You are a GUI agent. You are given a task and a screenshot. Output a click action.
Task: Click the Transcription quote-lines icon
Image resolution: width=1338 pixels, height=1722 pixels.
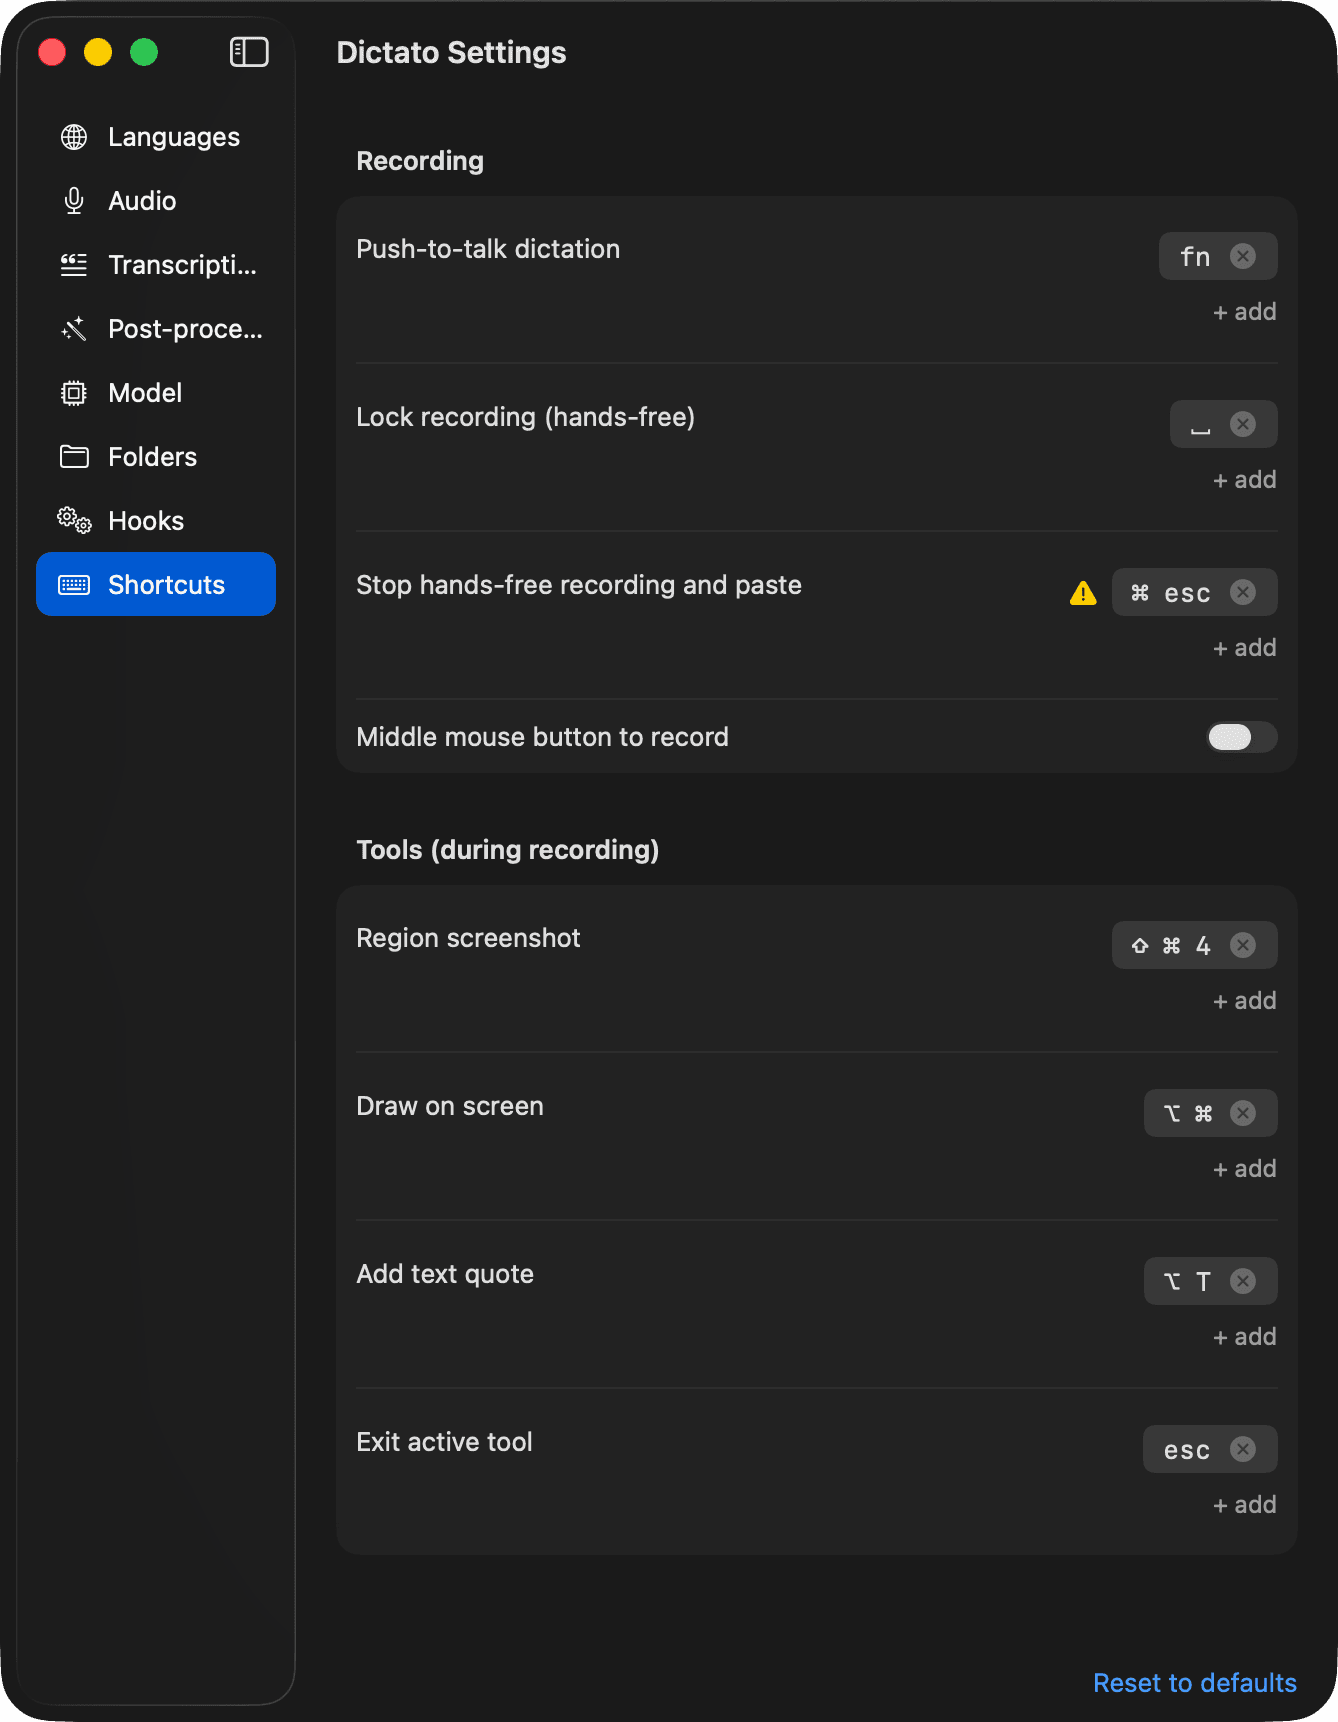pyautogui.click(x=74, y=265)
